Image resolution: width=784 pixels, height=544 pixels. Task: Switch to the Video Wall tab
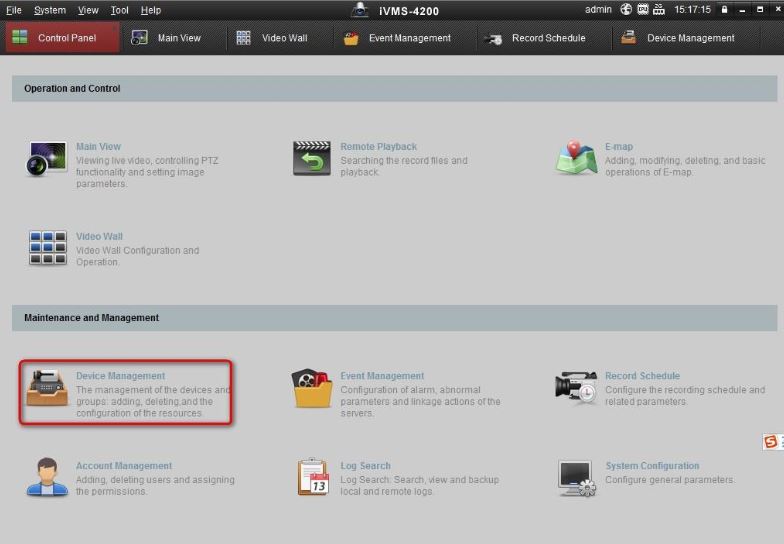tap(279, 38)
